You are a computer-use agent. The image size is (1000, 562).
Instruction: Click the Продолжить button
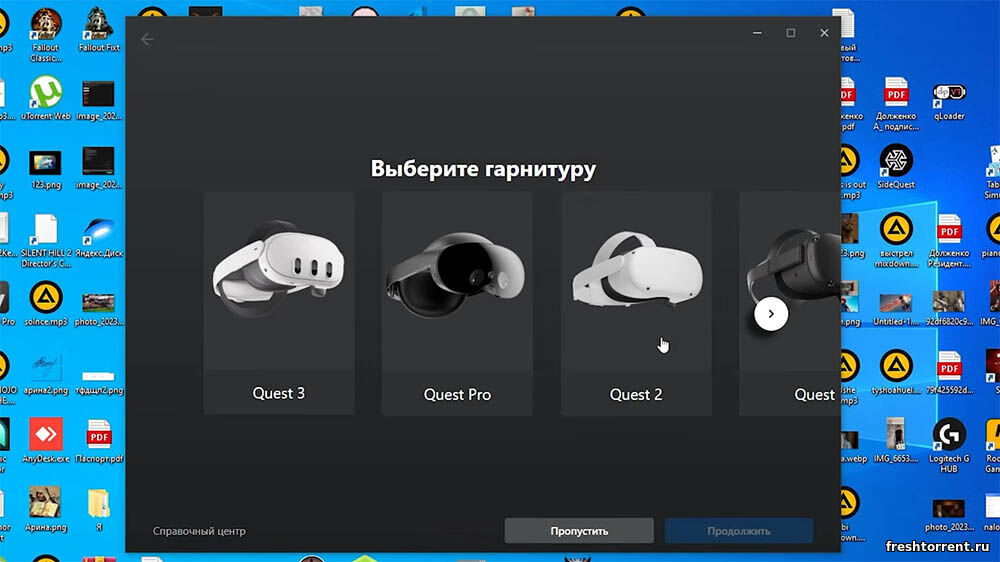click(739, 531)
